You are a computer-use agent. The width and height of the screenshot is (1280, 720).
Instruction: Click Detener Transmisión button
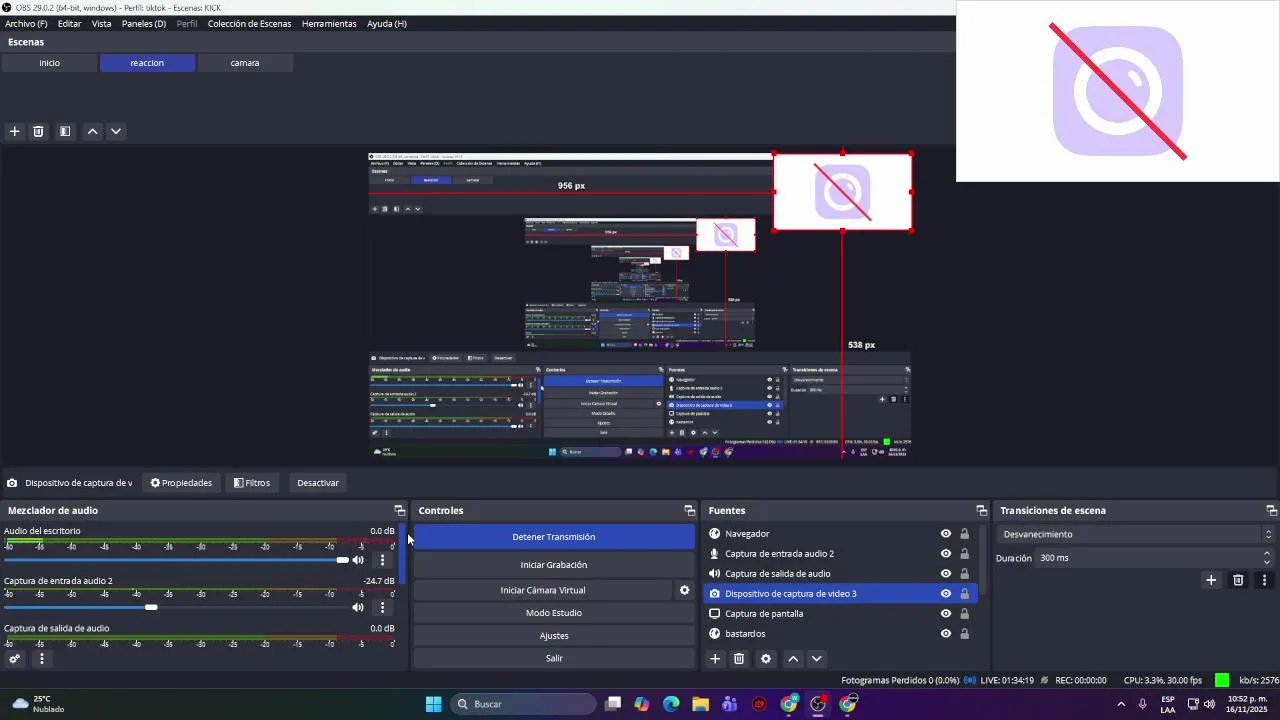(554, 537)
